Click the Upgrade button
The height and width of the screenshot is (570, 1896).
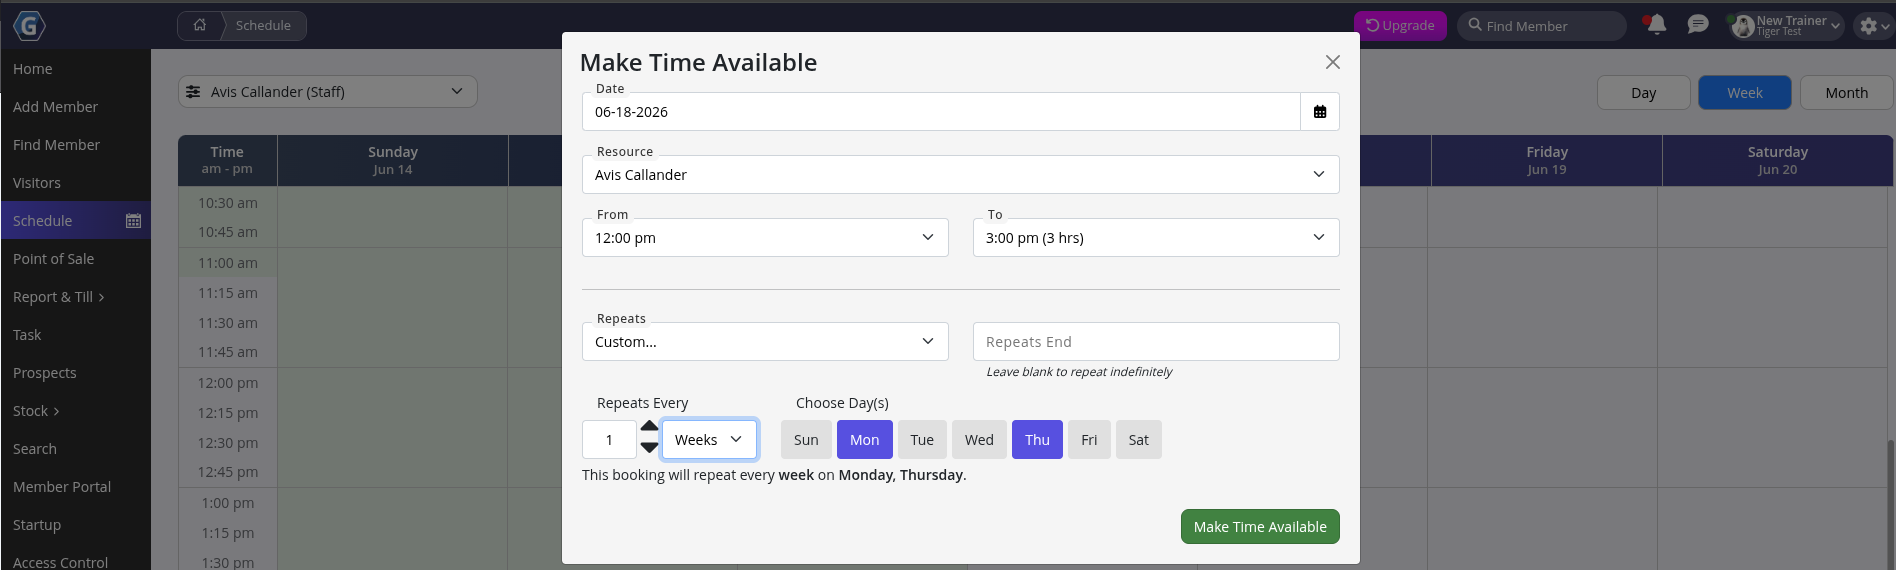click(1400, 26)
